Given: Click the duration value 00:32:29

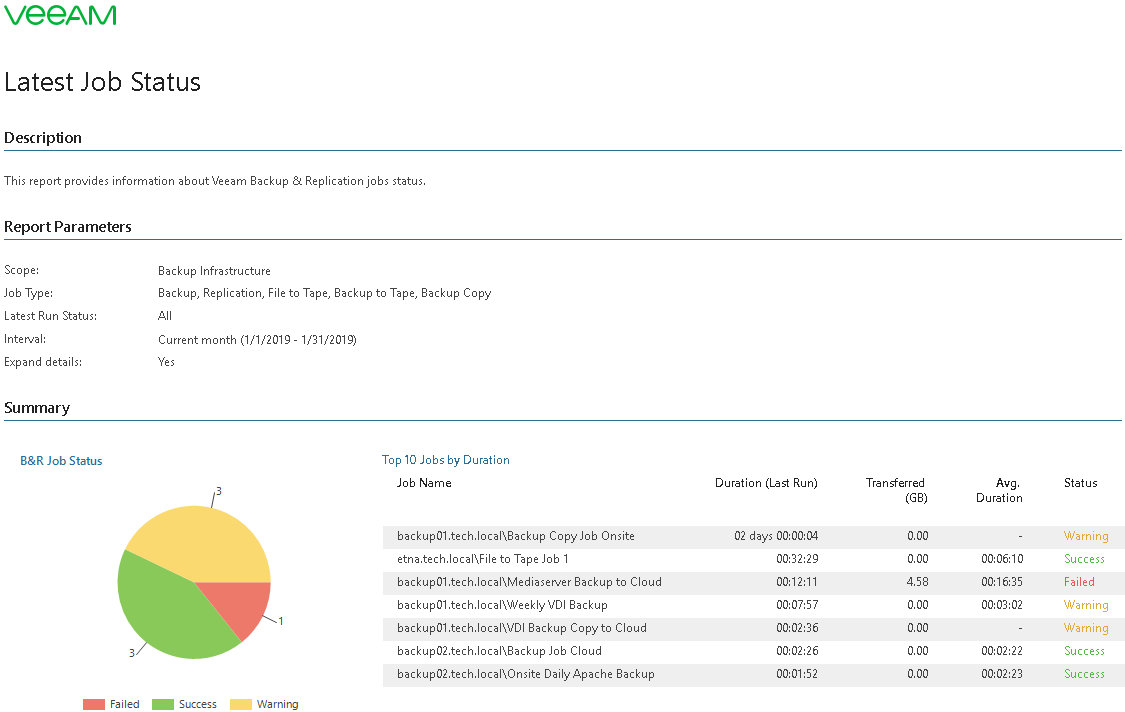Looking at the screenshot, I should (797, 559).
